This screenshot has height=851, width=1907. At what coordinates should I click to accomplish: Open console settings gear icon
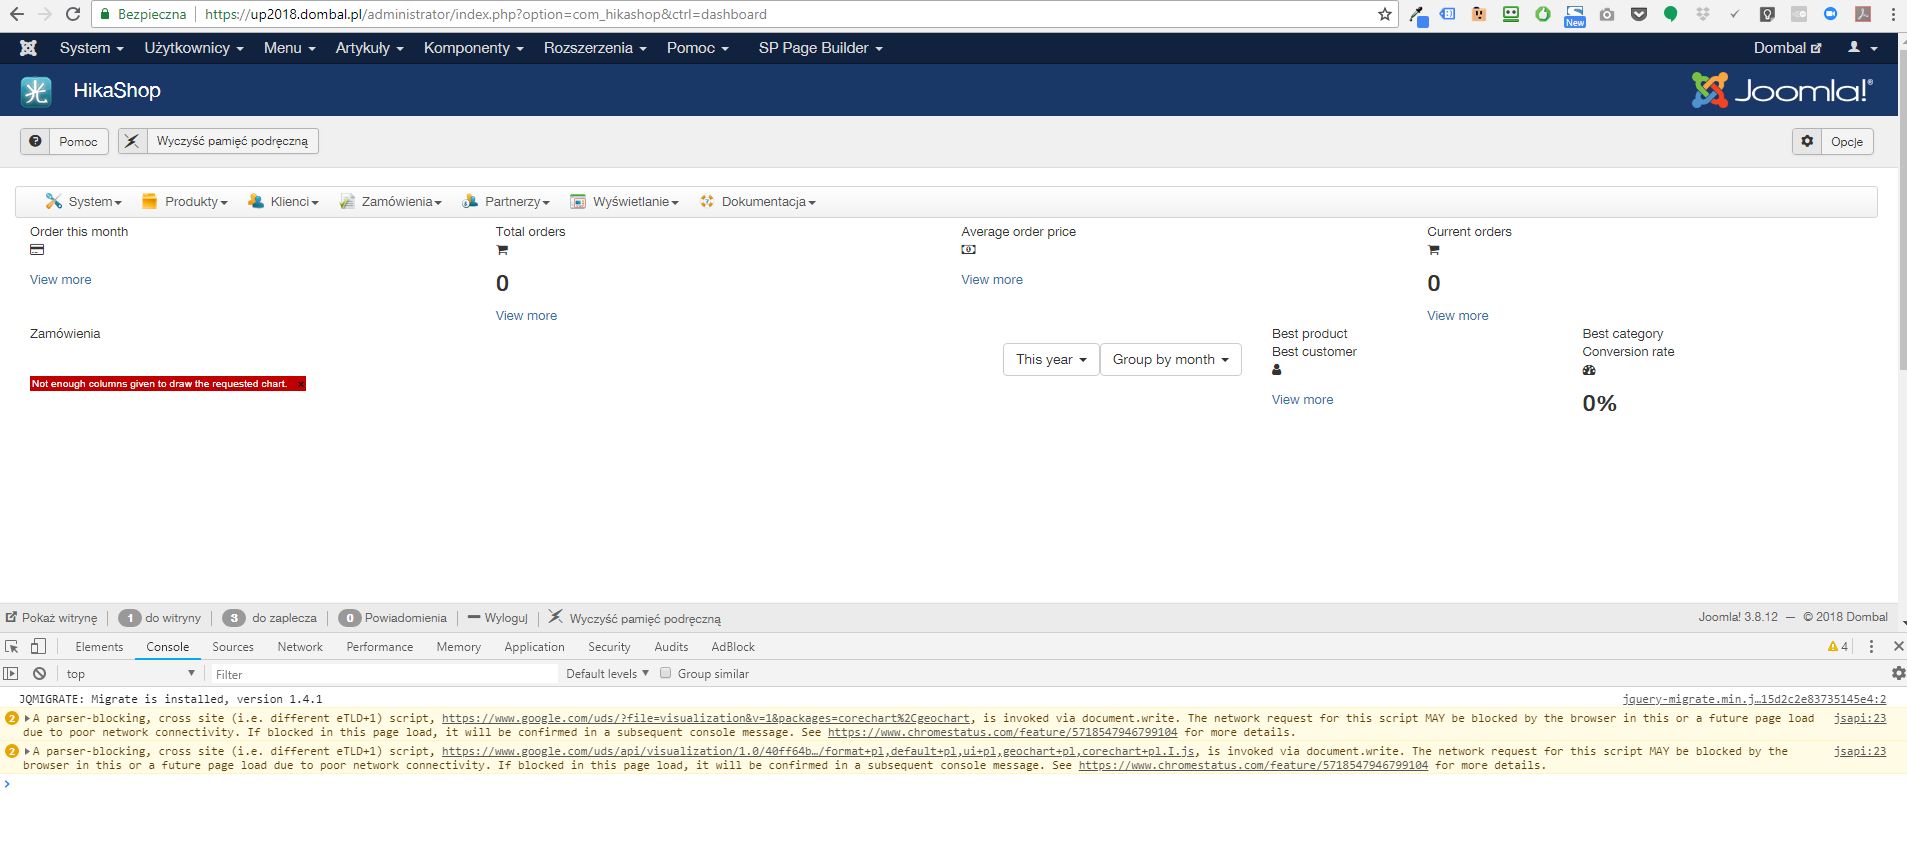1898,673
